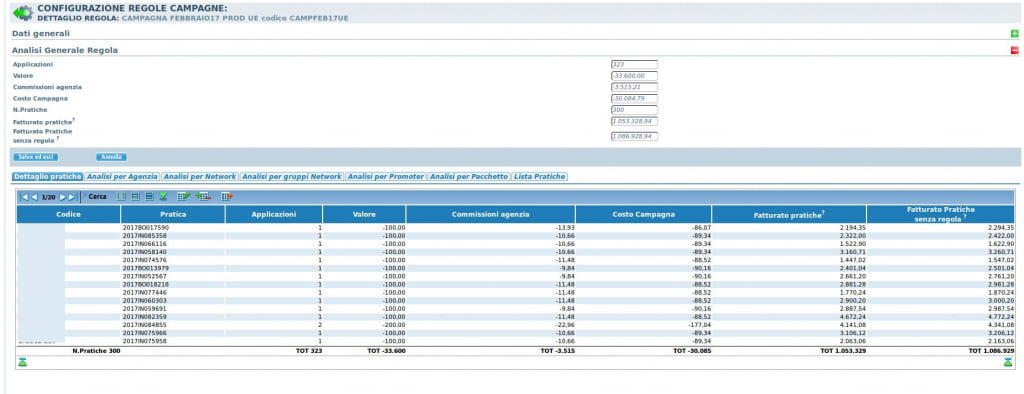Click the Annulla button
This screenshot has height=394, width=1024.
click(x=111, y=157)
